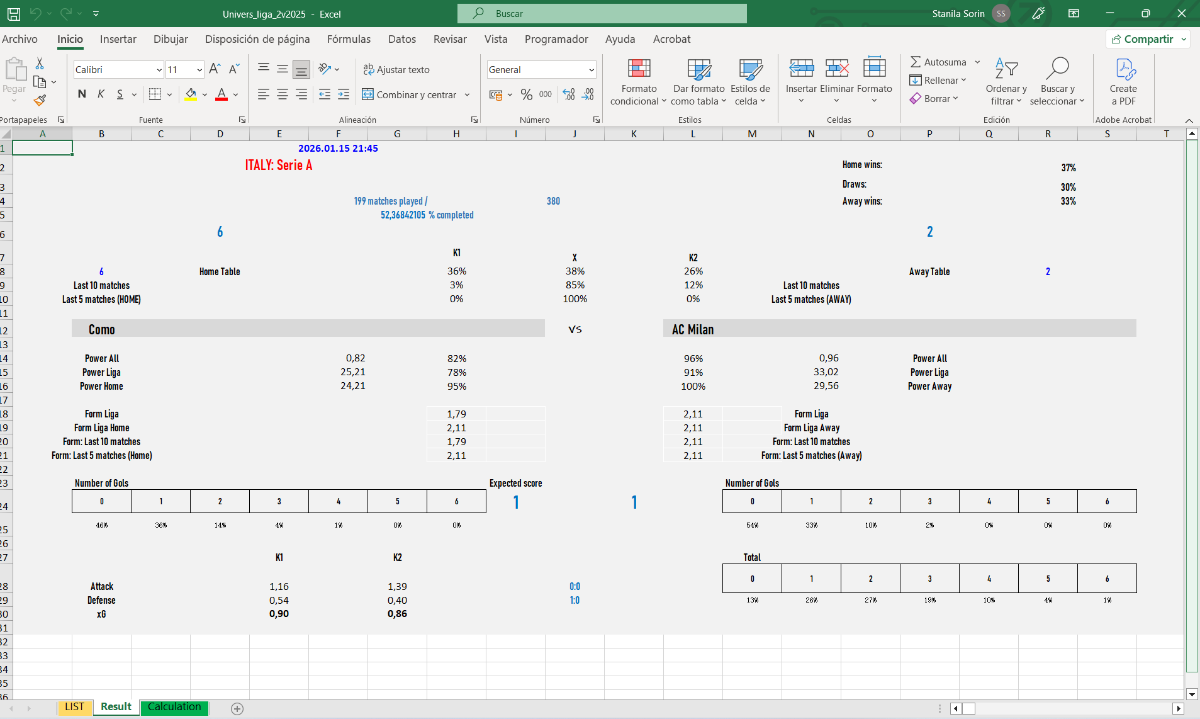The image size is (1200, 719).
Task: Toggle italic K formatting
Action: point(101,94)
